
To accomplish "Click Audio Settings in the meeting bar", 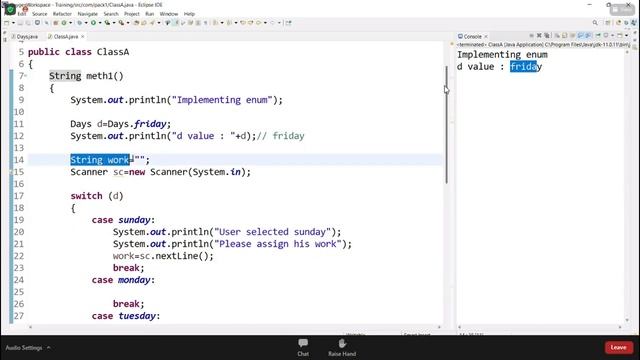I will (x=24, y=348).
